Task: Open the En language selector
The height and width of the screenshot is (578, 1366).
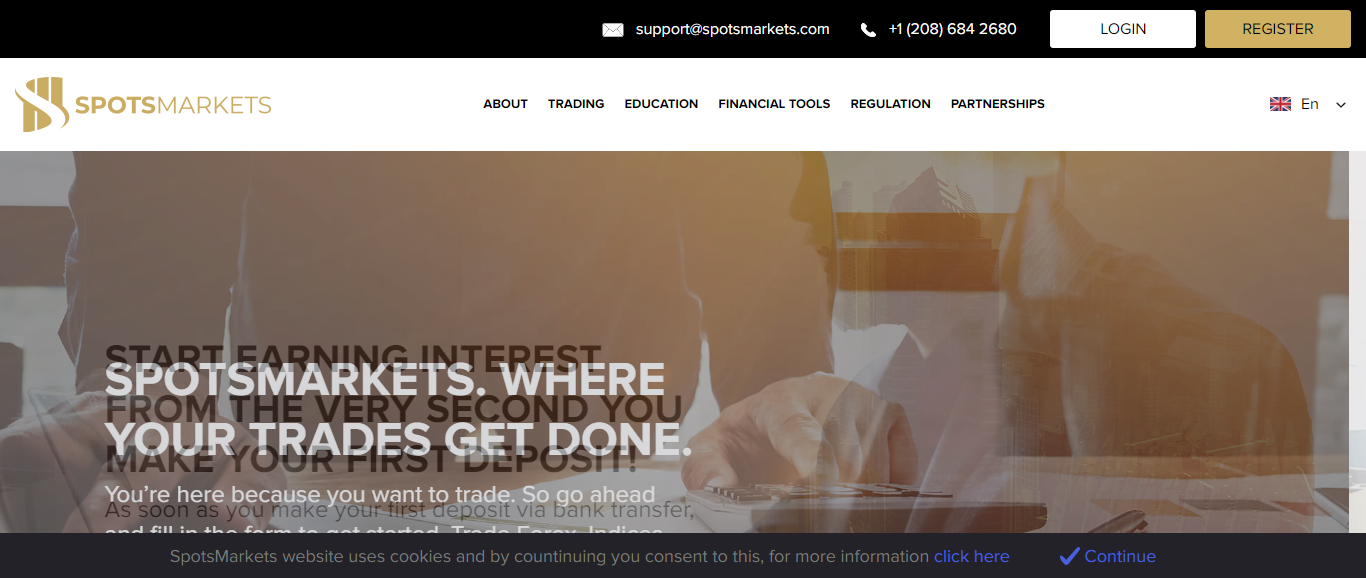Action: 1309,104
